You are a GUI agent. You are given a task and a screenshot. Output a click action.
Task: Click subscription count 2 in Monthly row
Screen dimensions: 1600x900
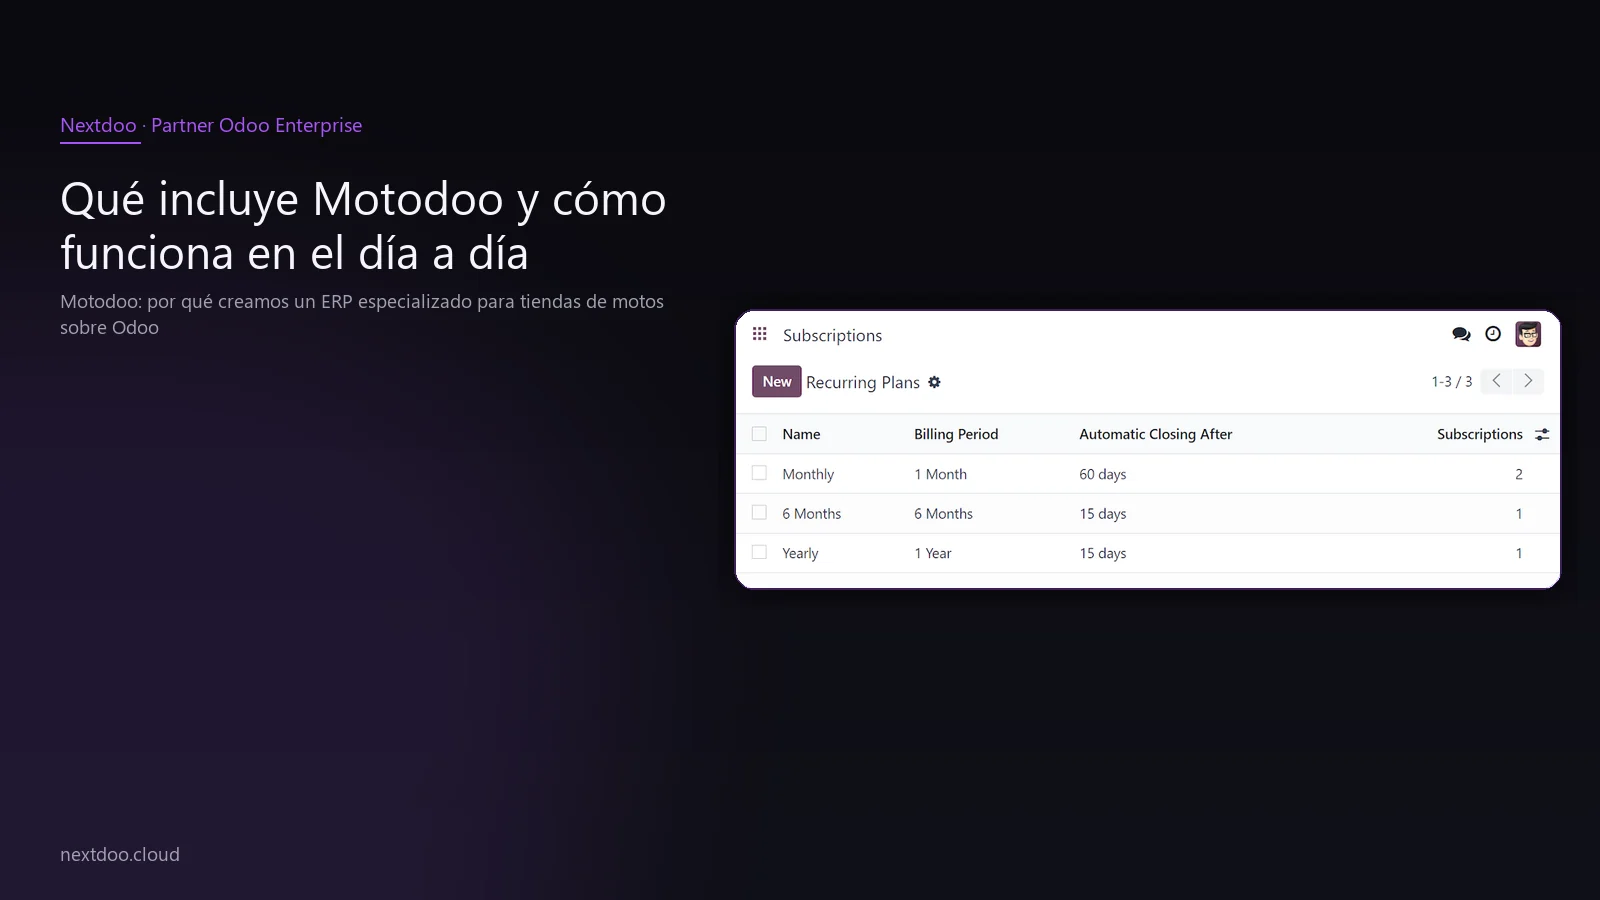pos(1518,474)
